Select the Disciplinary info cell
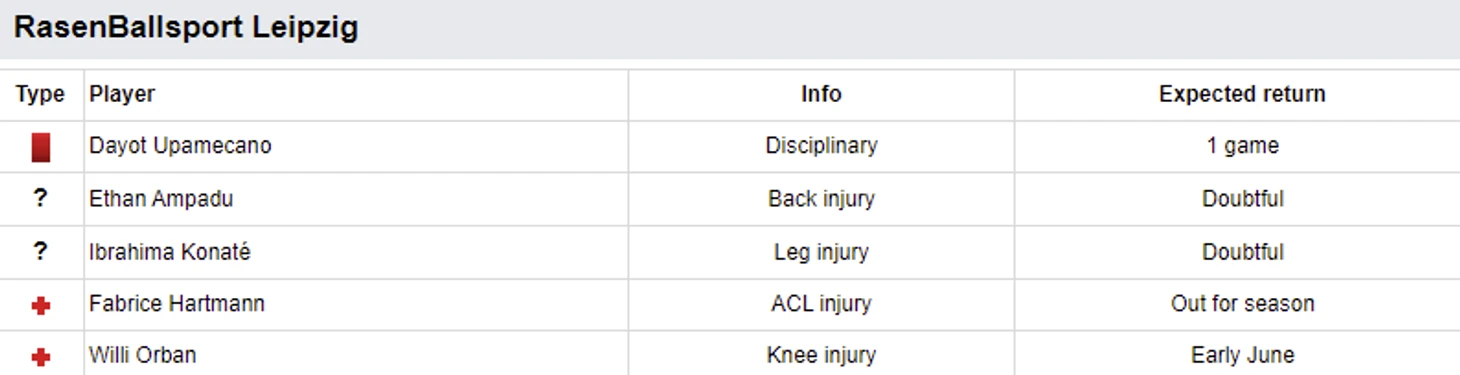Screen dimensions: 1460x375 pos(821,146)
